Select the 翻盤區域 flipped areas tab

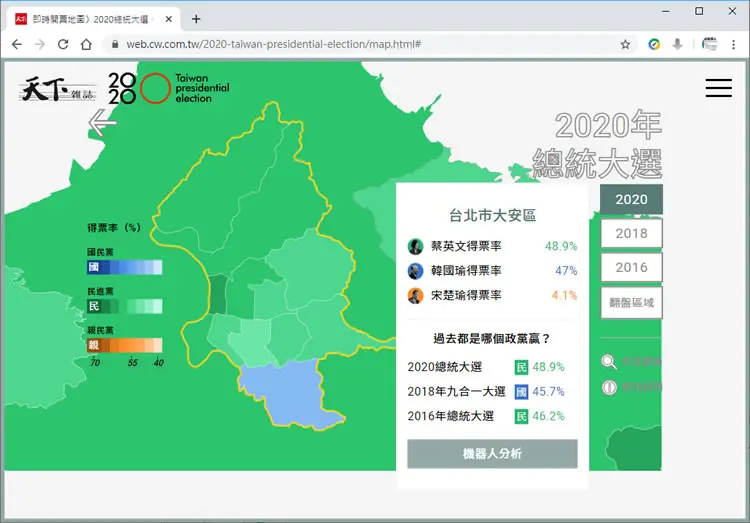pyautogui.click(x=631, y=302)
